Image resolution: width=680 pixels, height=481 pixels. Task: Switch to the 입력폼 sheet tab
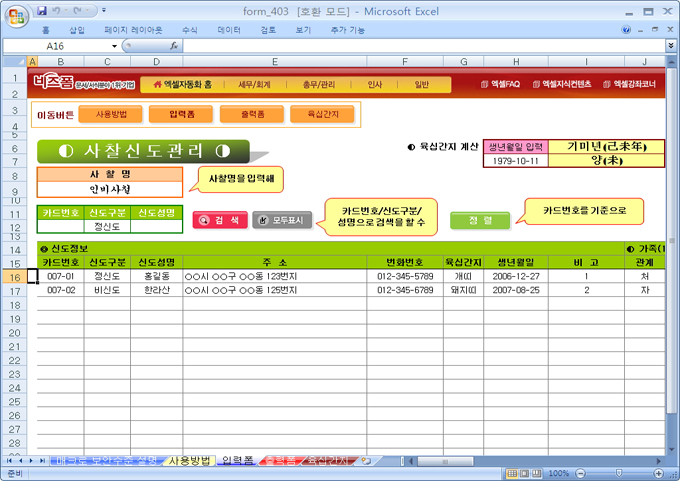(237, 460)
